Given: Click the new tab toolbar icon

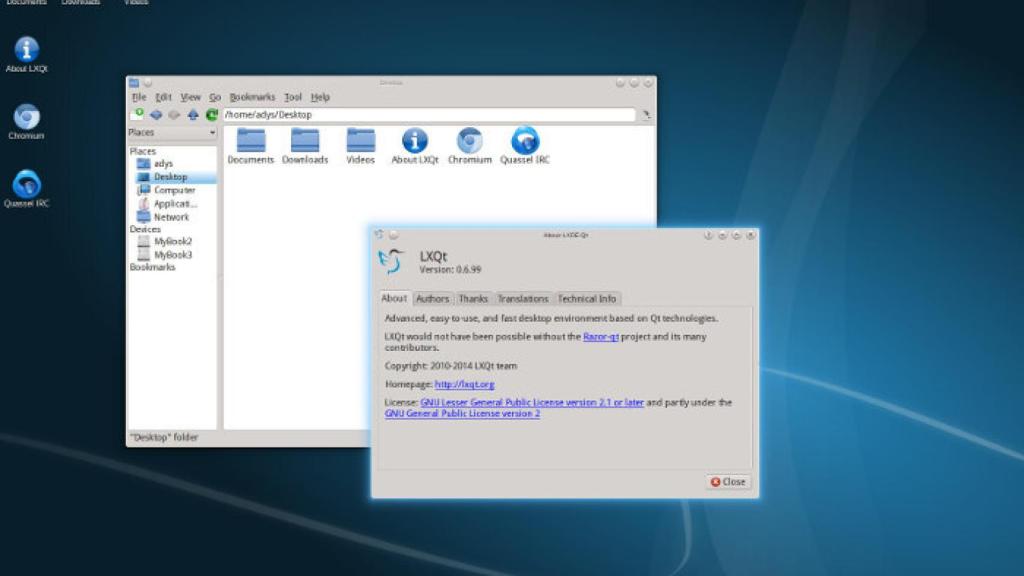Looking at the screenshot, I should [x=137, y=115].
